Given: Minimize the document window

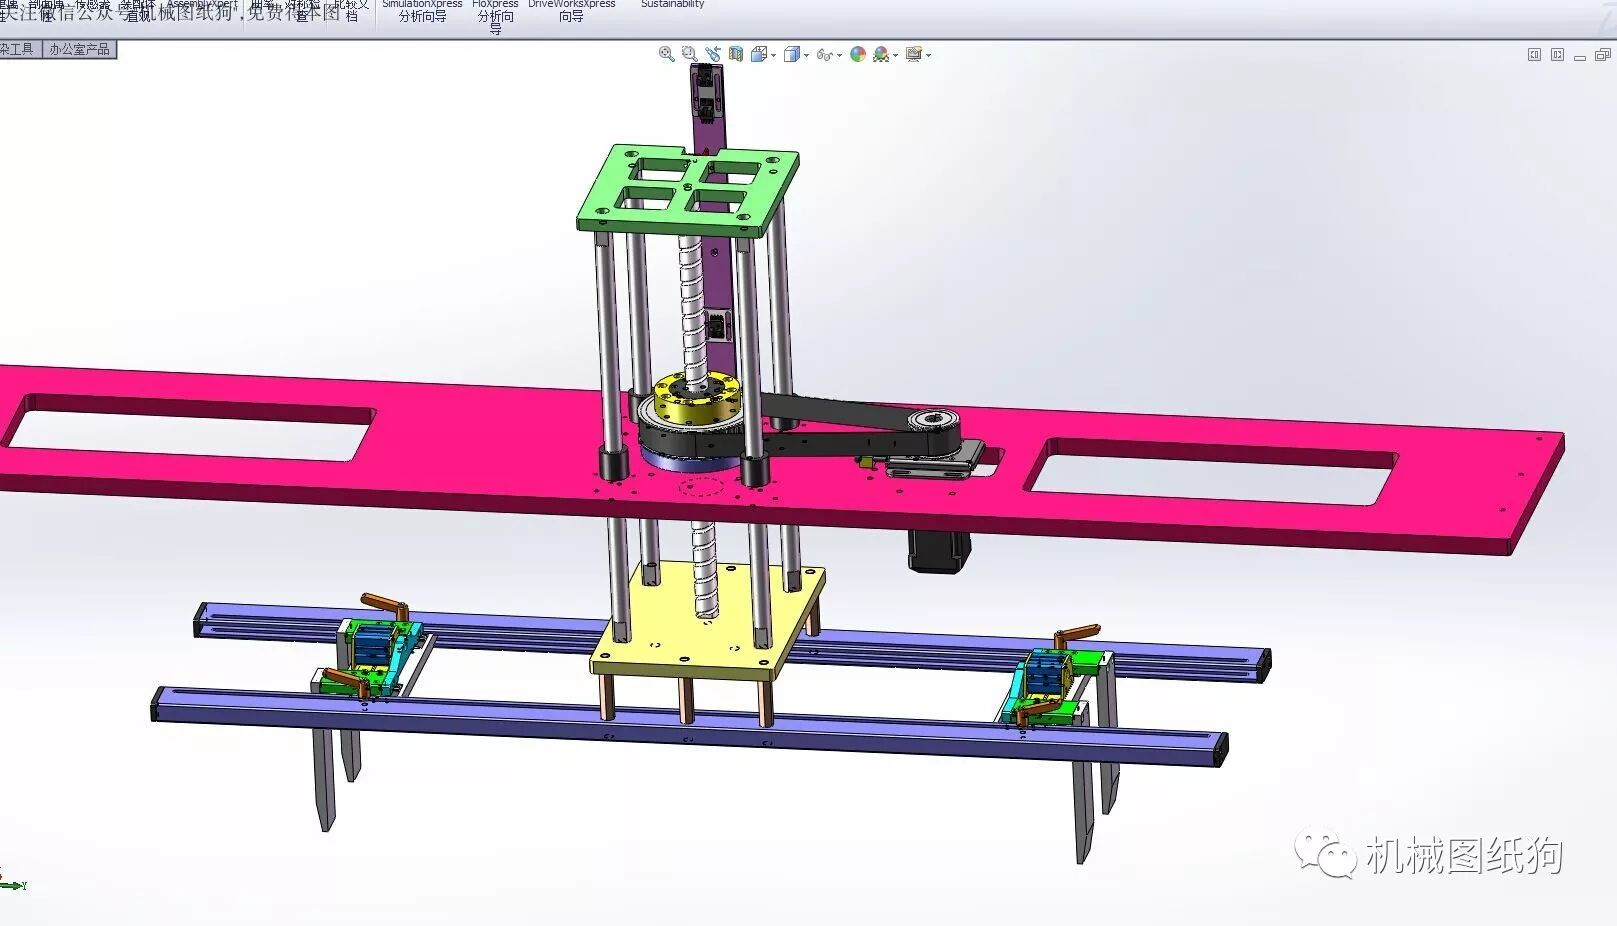Looking at the screenshot, I should tap(1580, 56).
